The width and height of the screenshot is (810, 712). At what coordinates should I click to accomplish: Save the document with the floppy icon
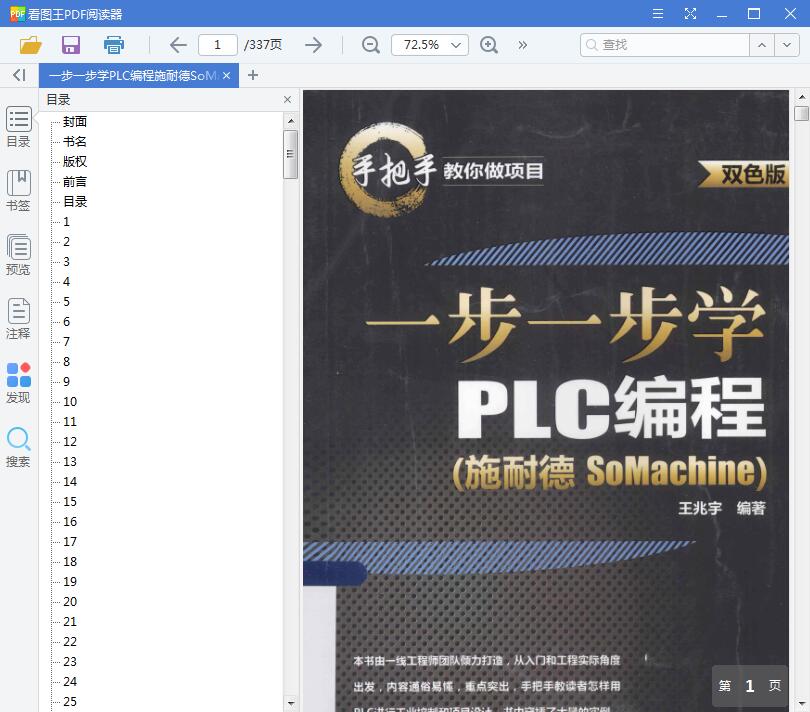[71, 45]
